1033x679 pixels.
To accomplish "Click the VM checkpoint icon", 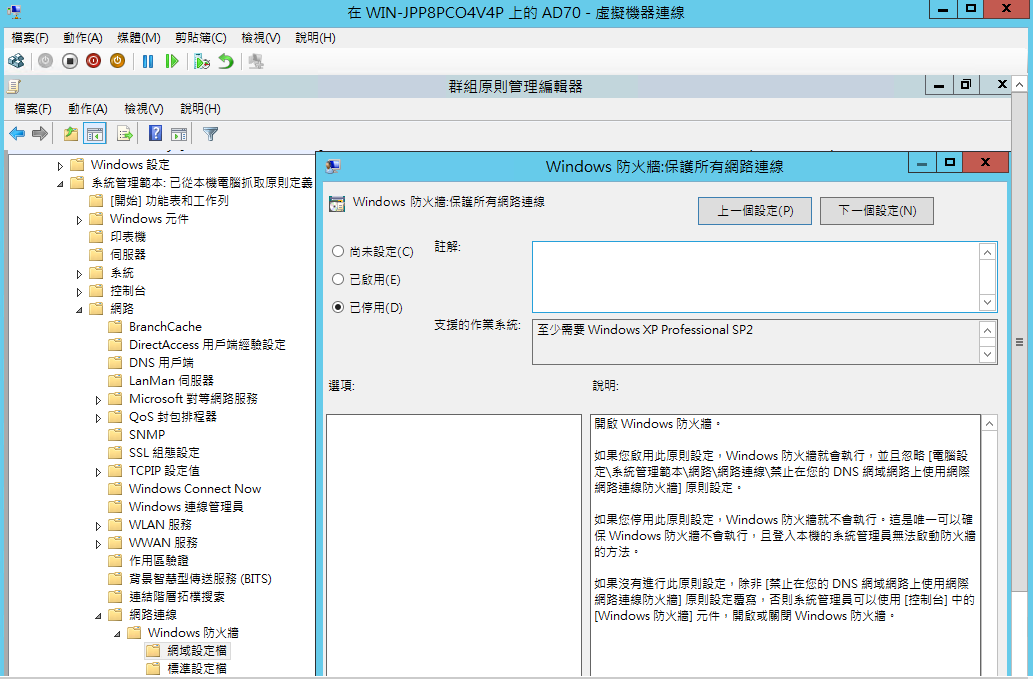I will 202,61.
